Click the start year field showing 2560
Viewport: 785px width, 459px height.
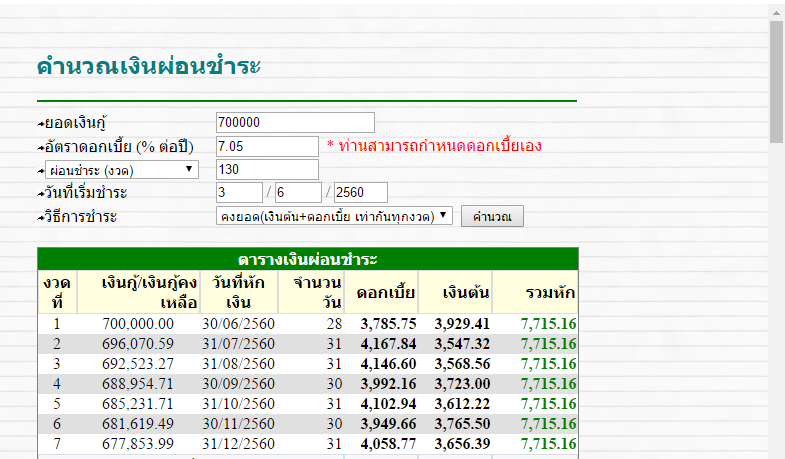[360, 193]
